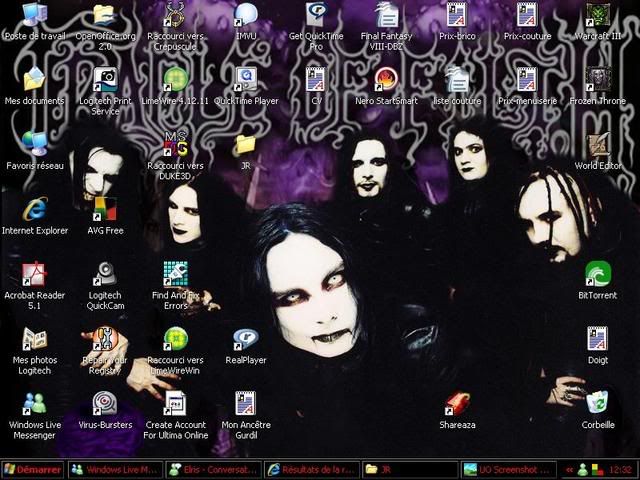Launch the World Editor shortcut
This screenshot has height=480, width=640.
click(x=598, y=144)
